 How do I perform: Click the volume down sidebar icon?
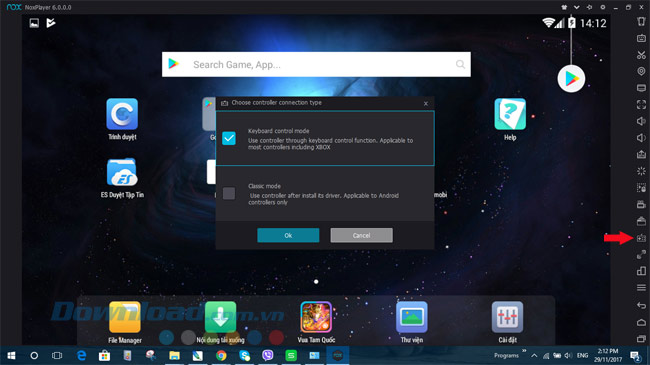tap(641, 138)
